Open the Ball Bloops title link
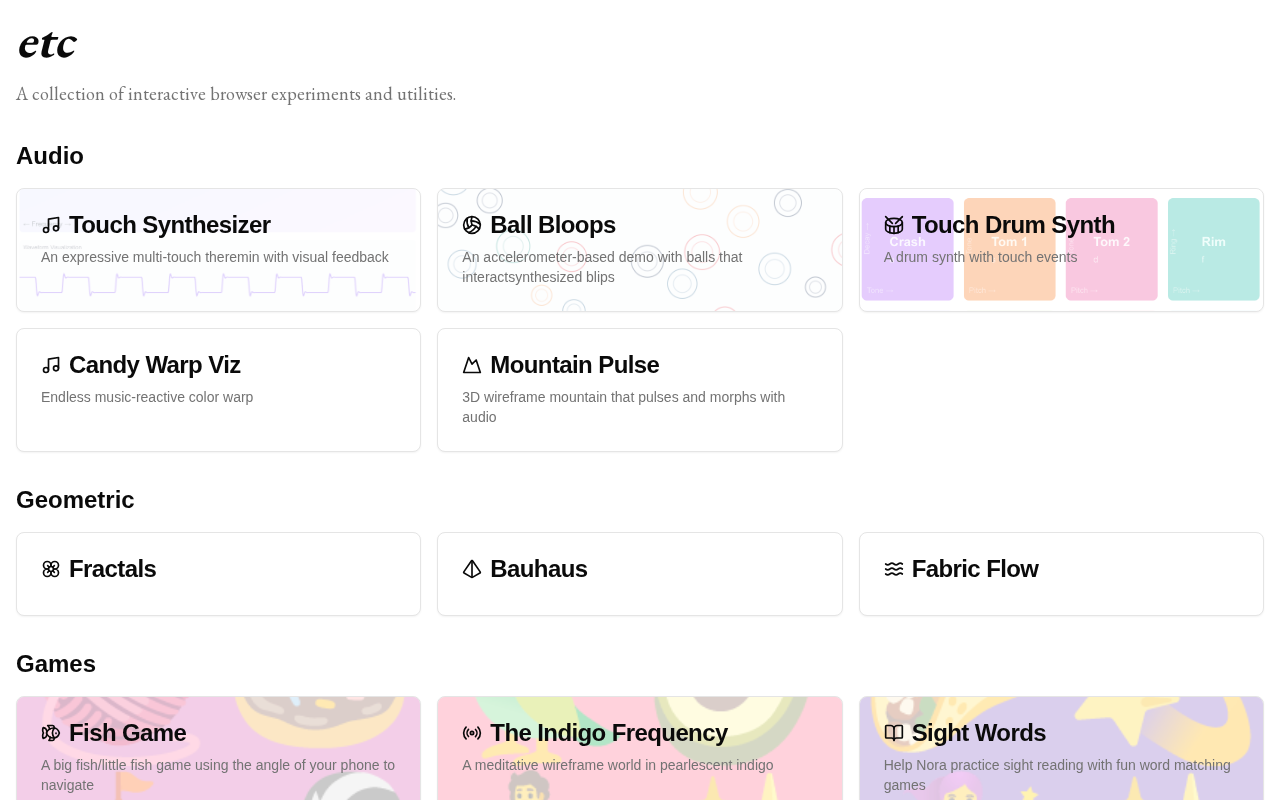Image resolution: width=1280 pixels, height=800 pixels. (x=552, y=225)
